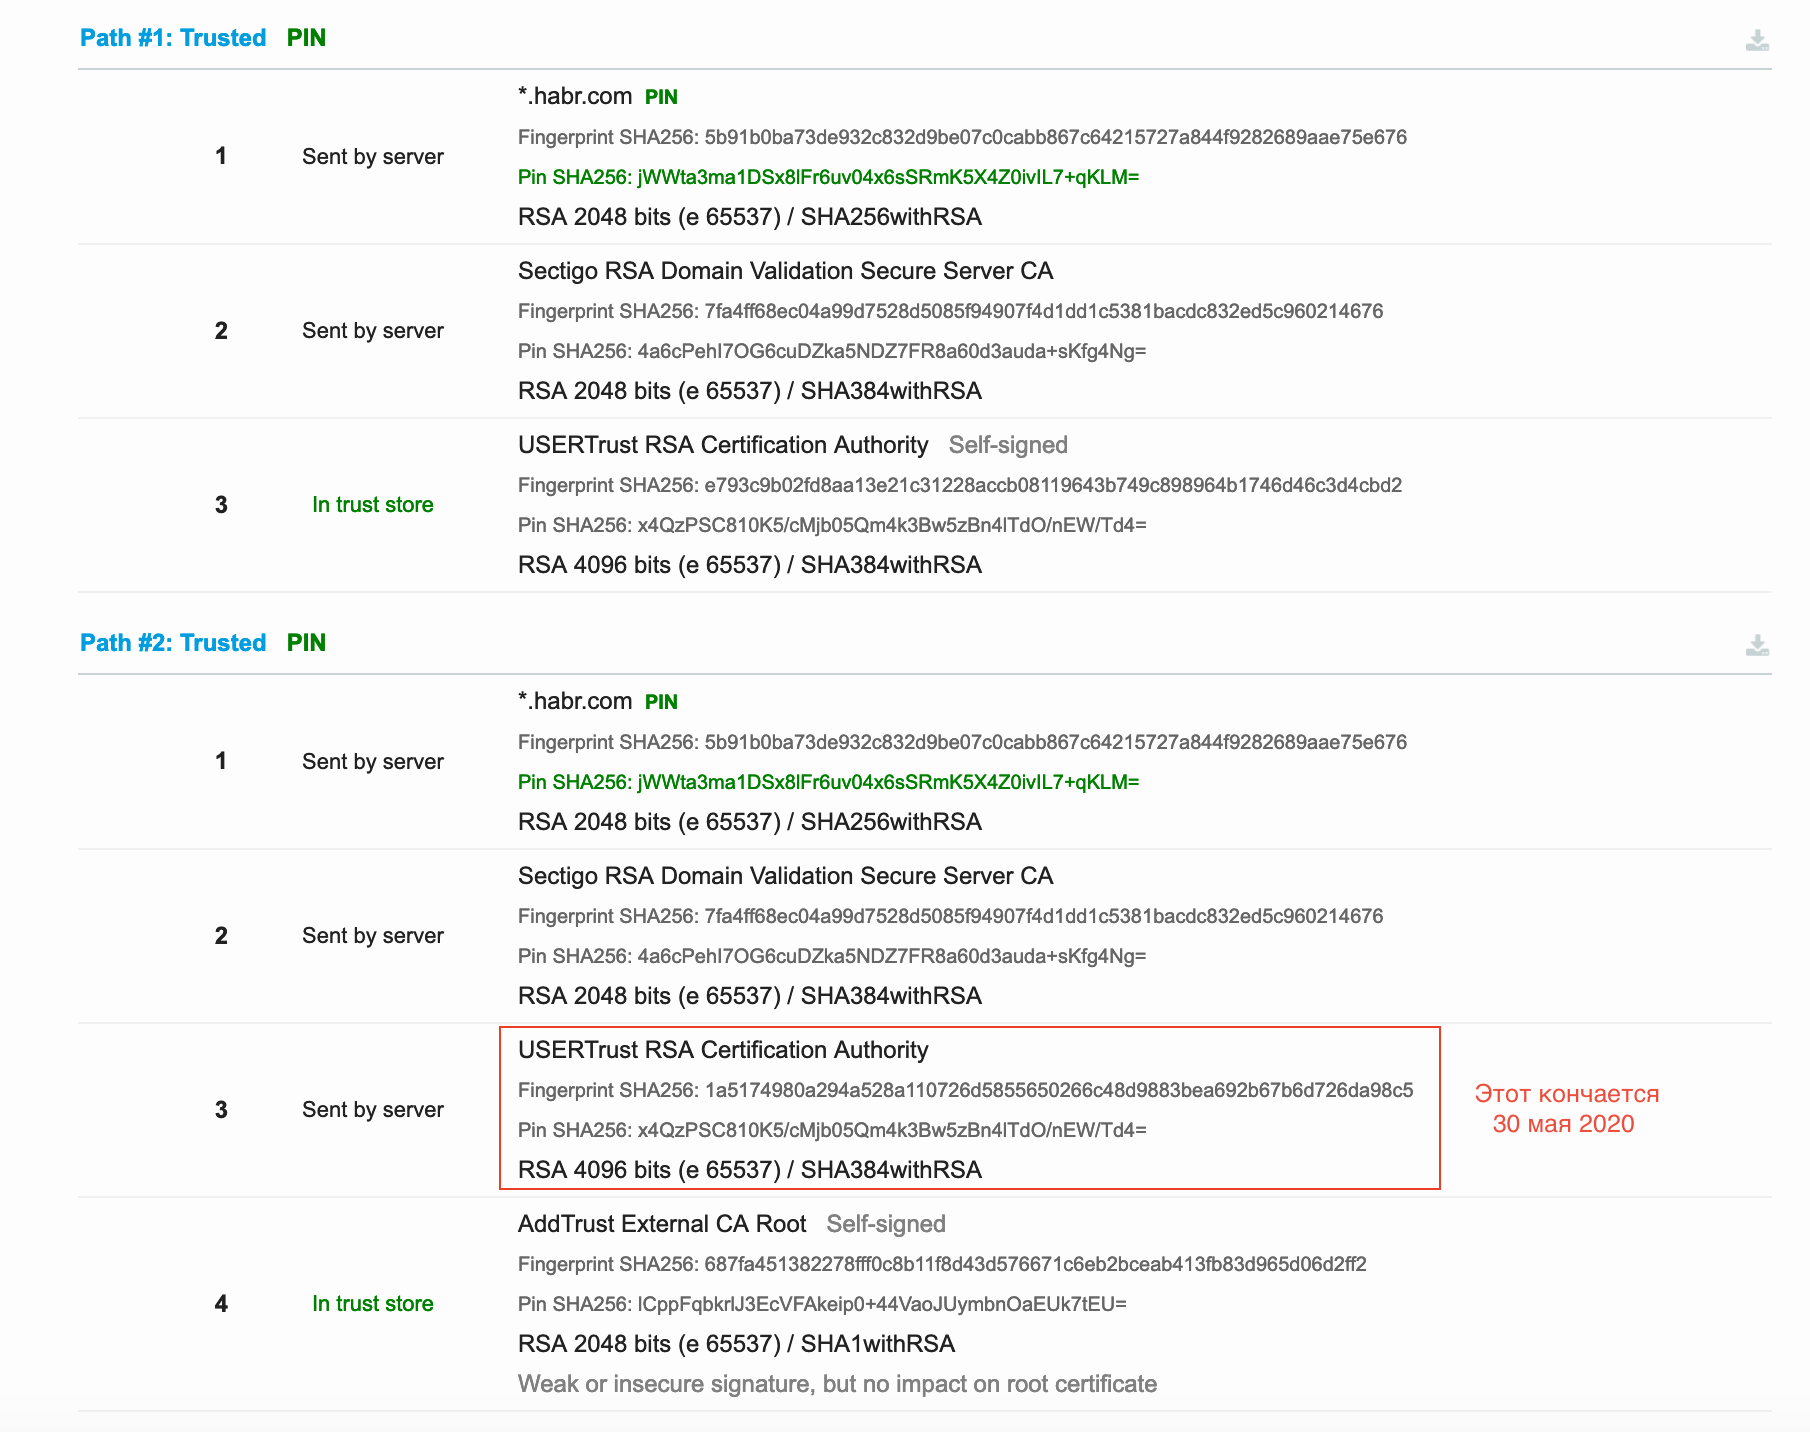Screen dimensions: 1810x1432
Task: Select the 'Path #2: Trusted' heading
Action: click(173, 643)
